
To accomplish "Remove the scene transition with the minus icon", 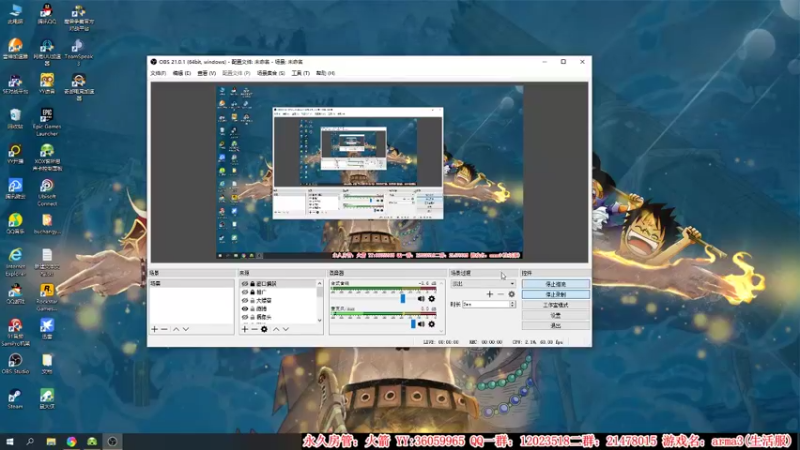I will (501, 294).
